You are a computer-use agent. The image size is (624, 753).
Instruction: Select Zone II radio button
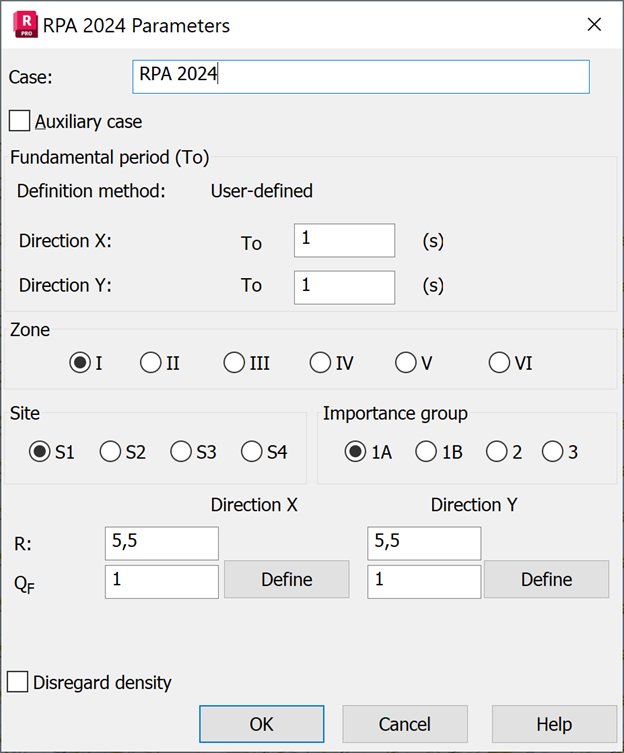tap(151, 363)
